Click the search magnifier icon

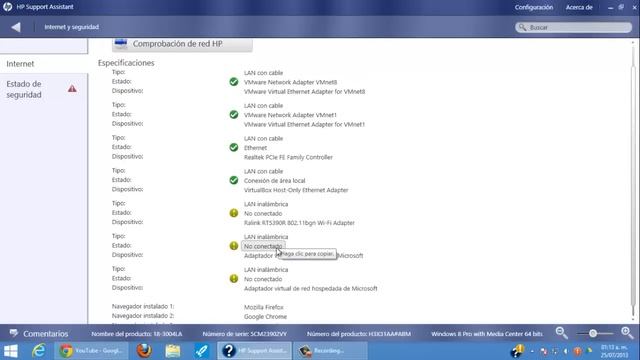(x=522, y=27)
